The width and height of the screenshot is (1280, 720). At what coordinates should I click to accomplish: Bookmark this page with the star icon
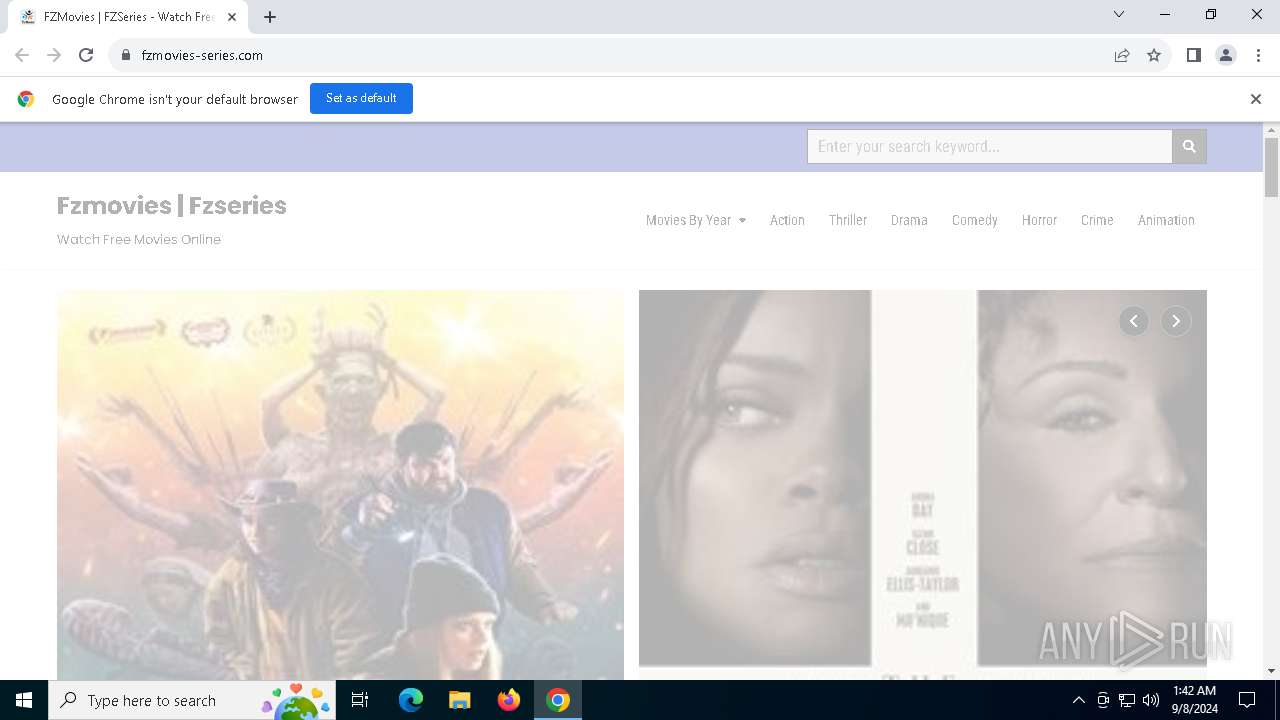click(1154, 55)
